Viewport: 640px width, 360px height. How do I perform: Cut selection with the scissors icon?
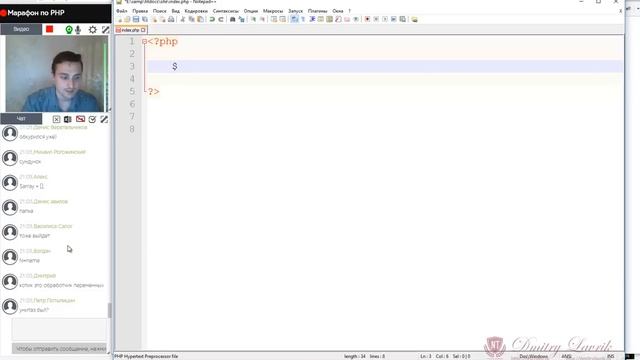[182, 19]
